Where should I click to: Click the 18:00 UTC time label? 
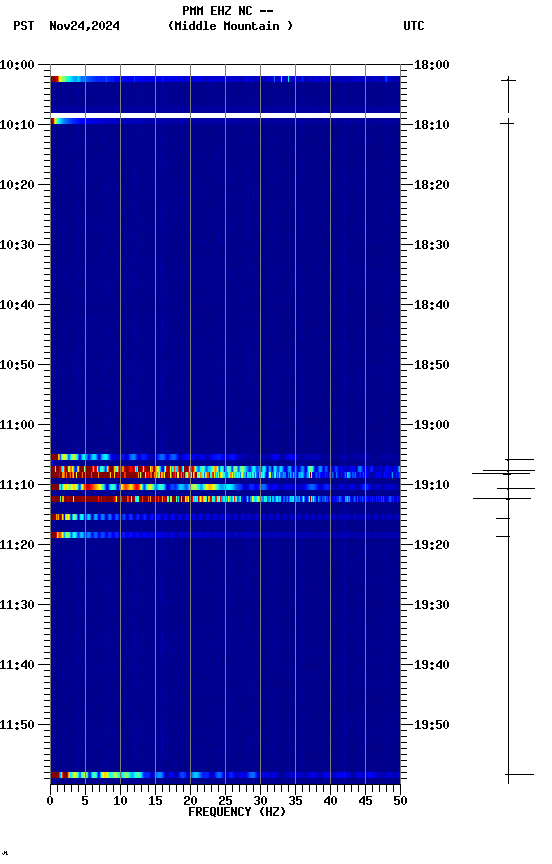(x=432, y=65)
